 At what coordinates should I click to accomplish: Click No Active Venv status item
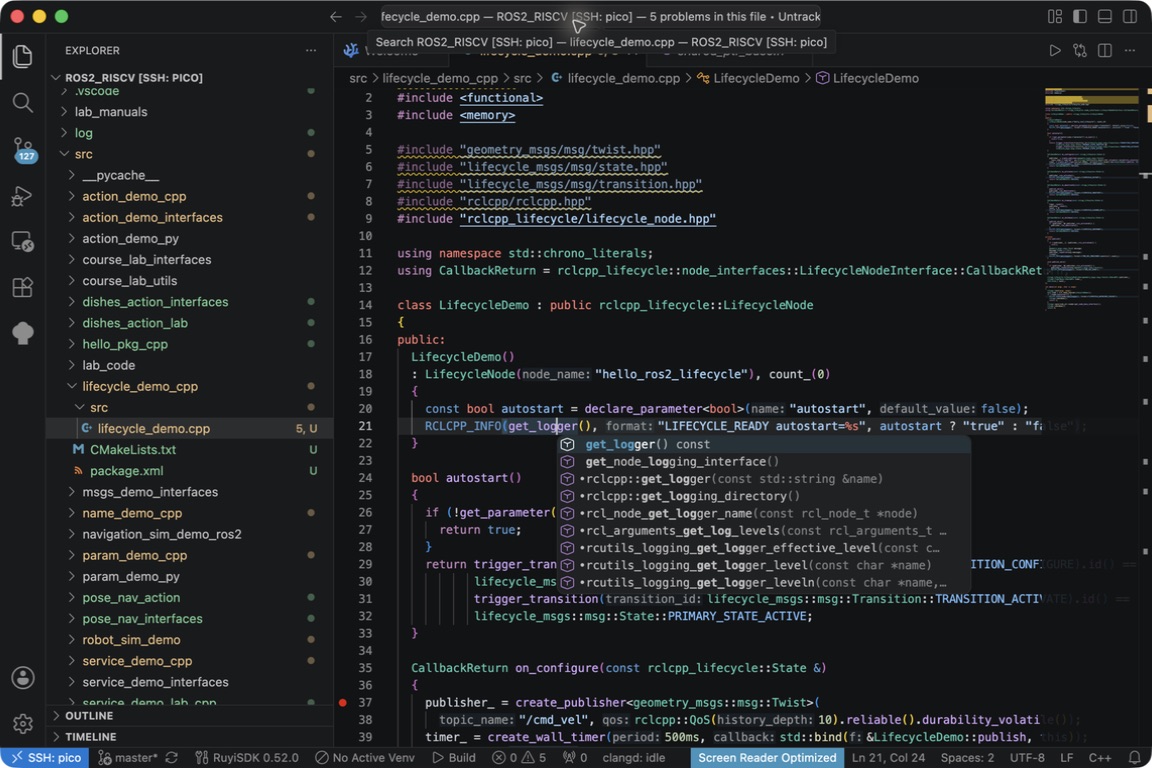[x=364, y=758]
